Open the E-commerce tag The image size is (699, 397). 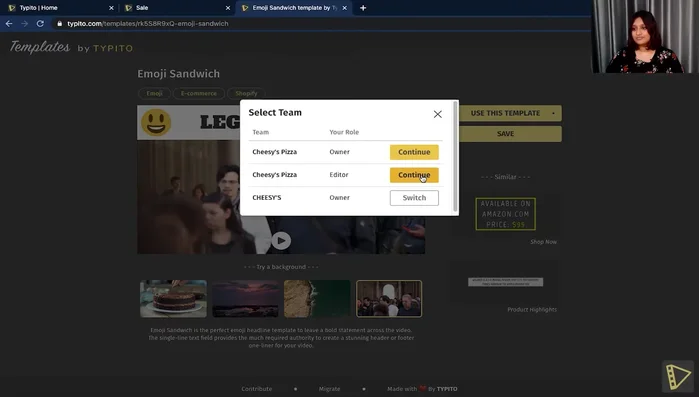[x=198, y=93]
